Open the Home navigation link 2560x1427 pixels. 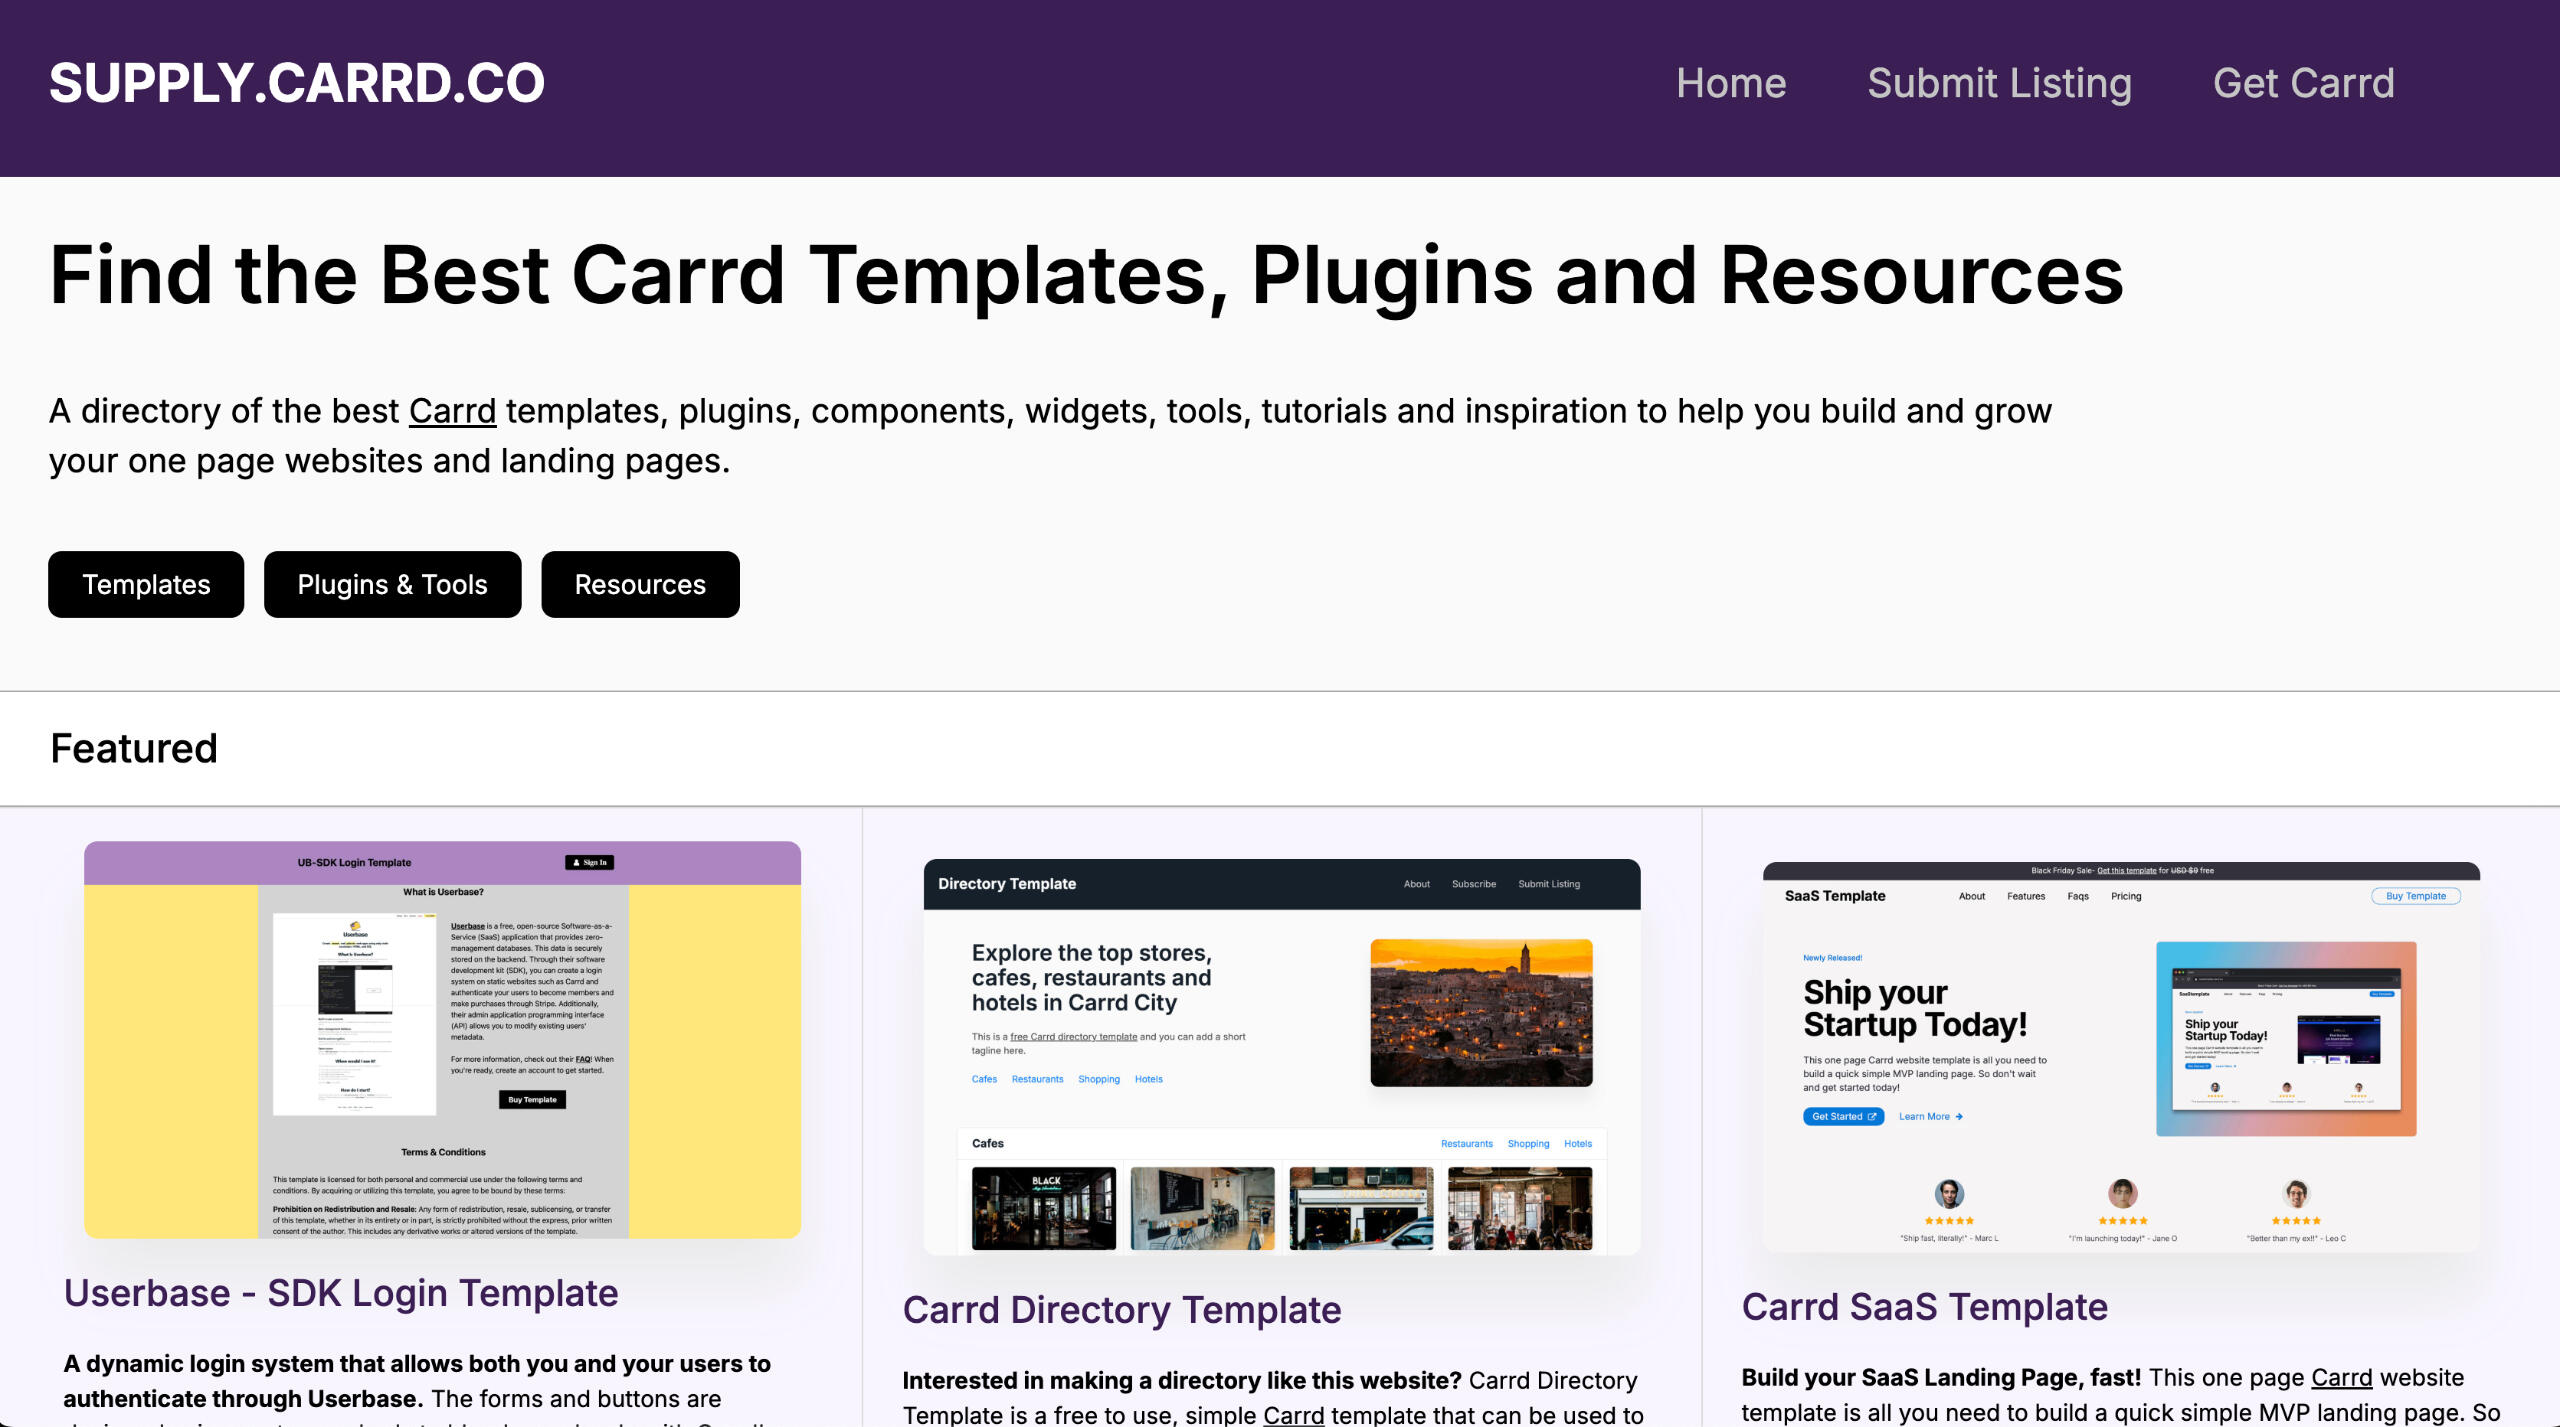1730,83
